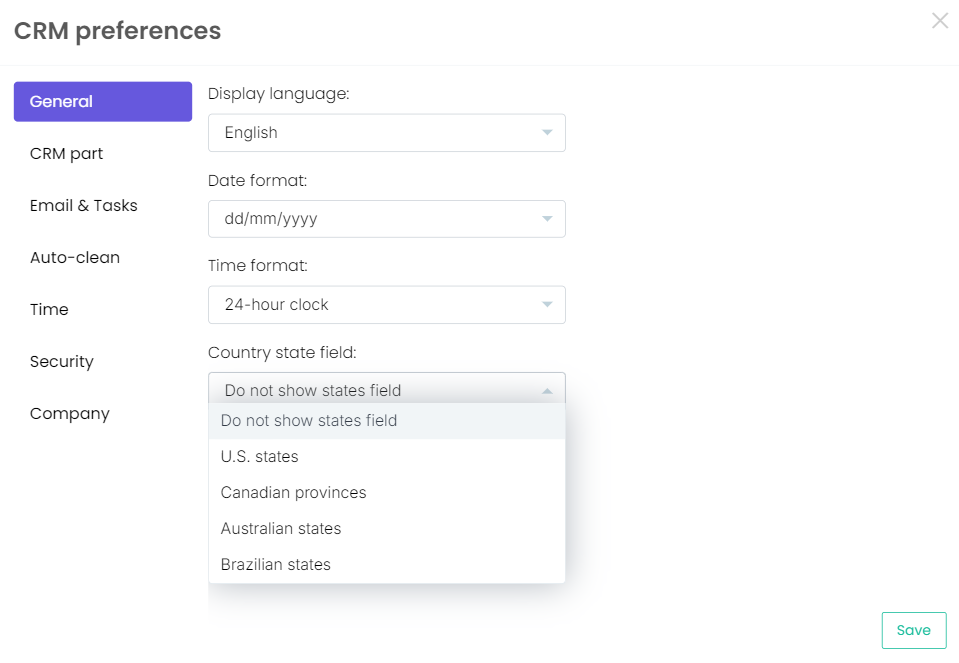The image size is (959, 663).
Task: Open the Security settings tab
Action: (62, 362)
